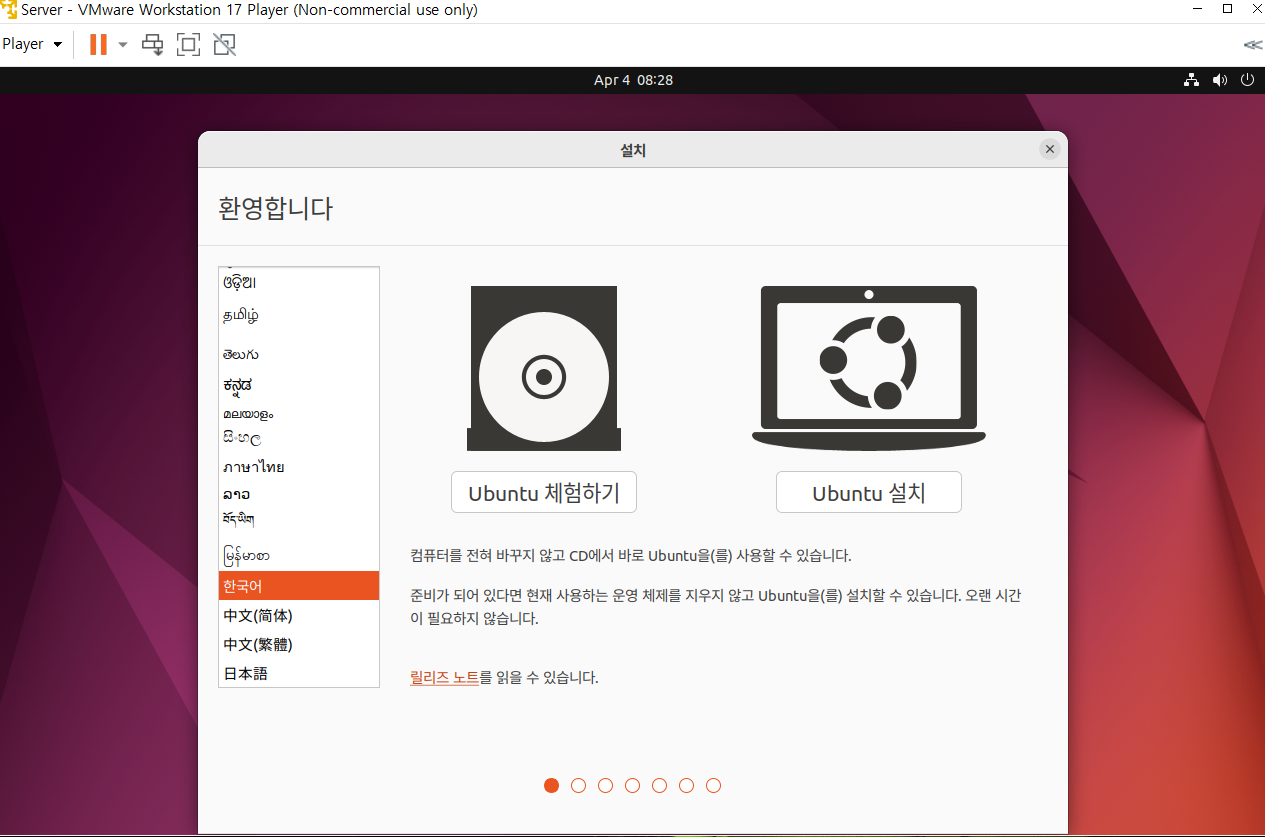Select ภาษาไทย in the language list
The image size is (1265, 837).
299,467
